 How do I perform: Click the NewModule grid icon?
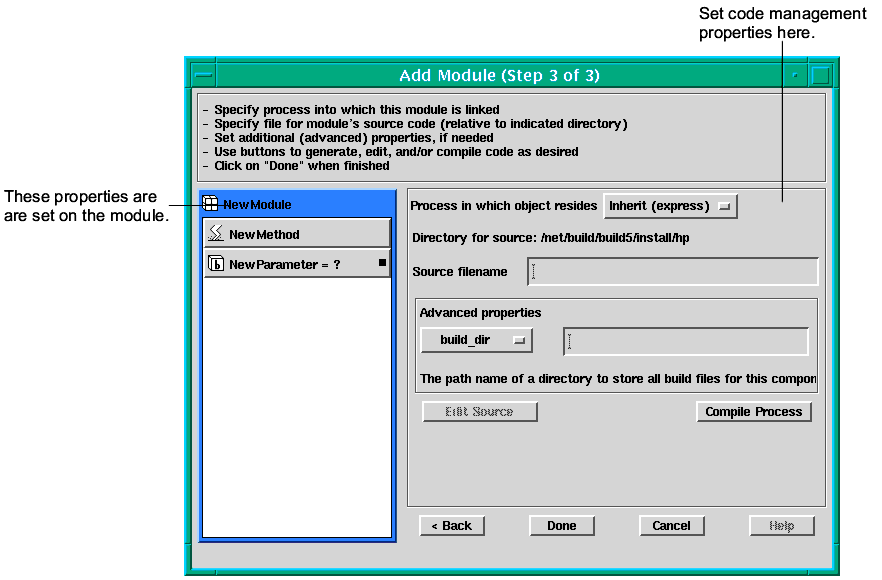(211, 204)
